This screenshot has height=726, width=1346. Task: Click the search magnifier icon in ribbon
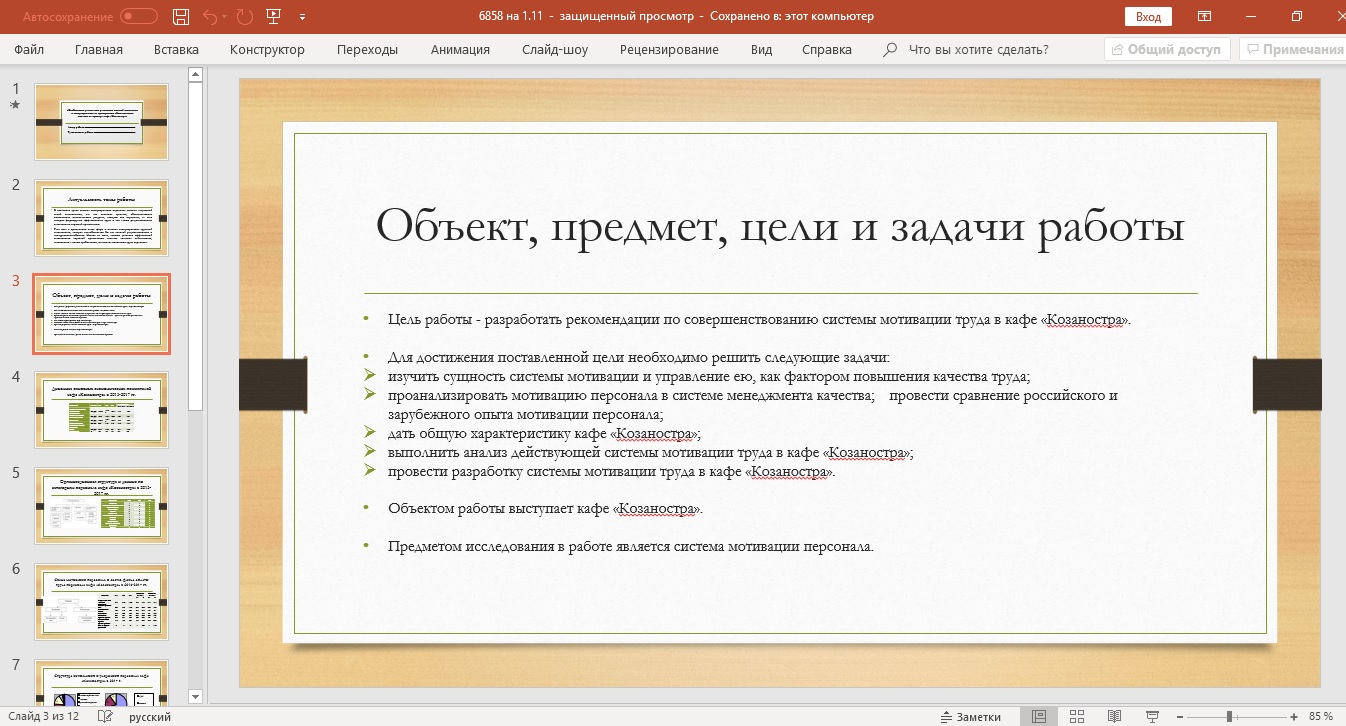click(890, 49)
